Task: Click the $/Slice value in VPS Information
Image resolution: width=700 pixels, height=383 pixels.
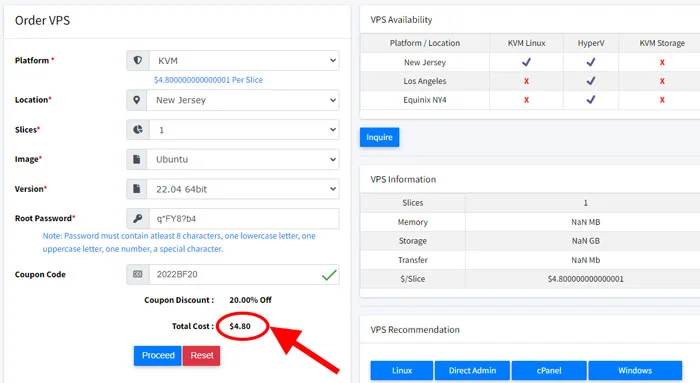Action: click(586, 279)
